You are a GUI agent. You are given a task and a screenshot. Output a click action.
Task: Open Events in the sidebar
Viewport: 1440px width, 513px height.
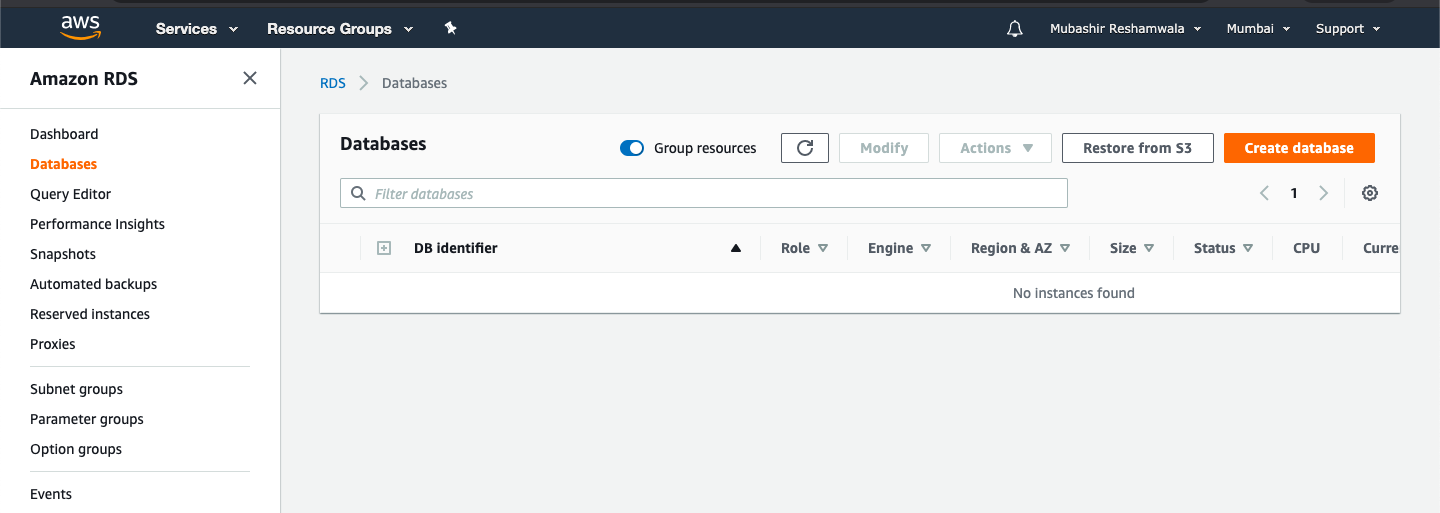tap(51, 494)
